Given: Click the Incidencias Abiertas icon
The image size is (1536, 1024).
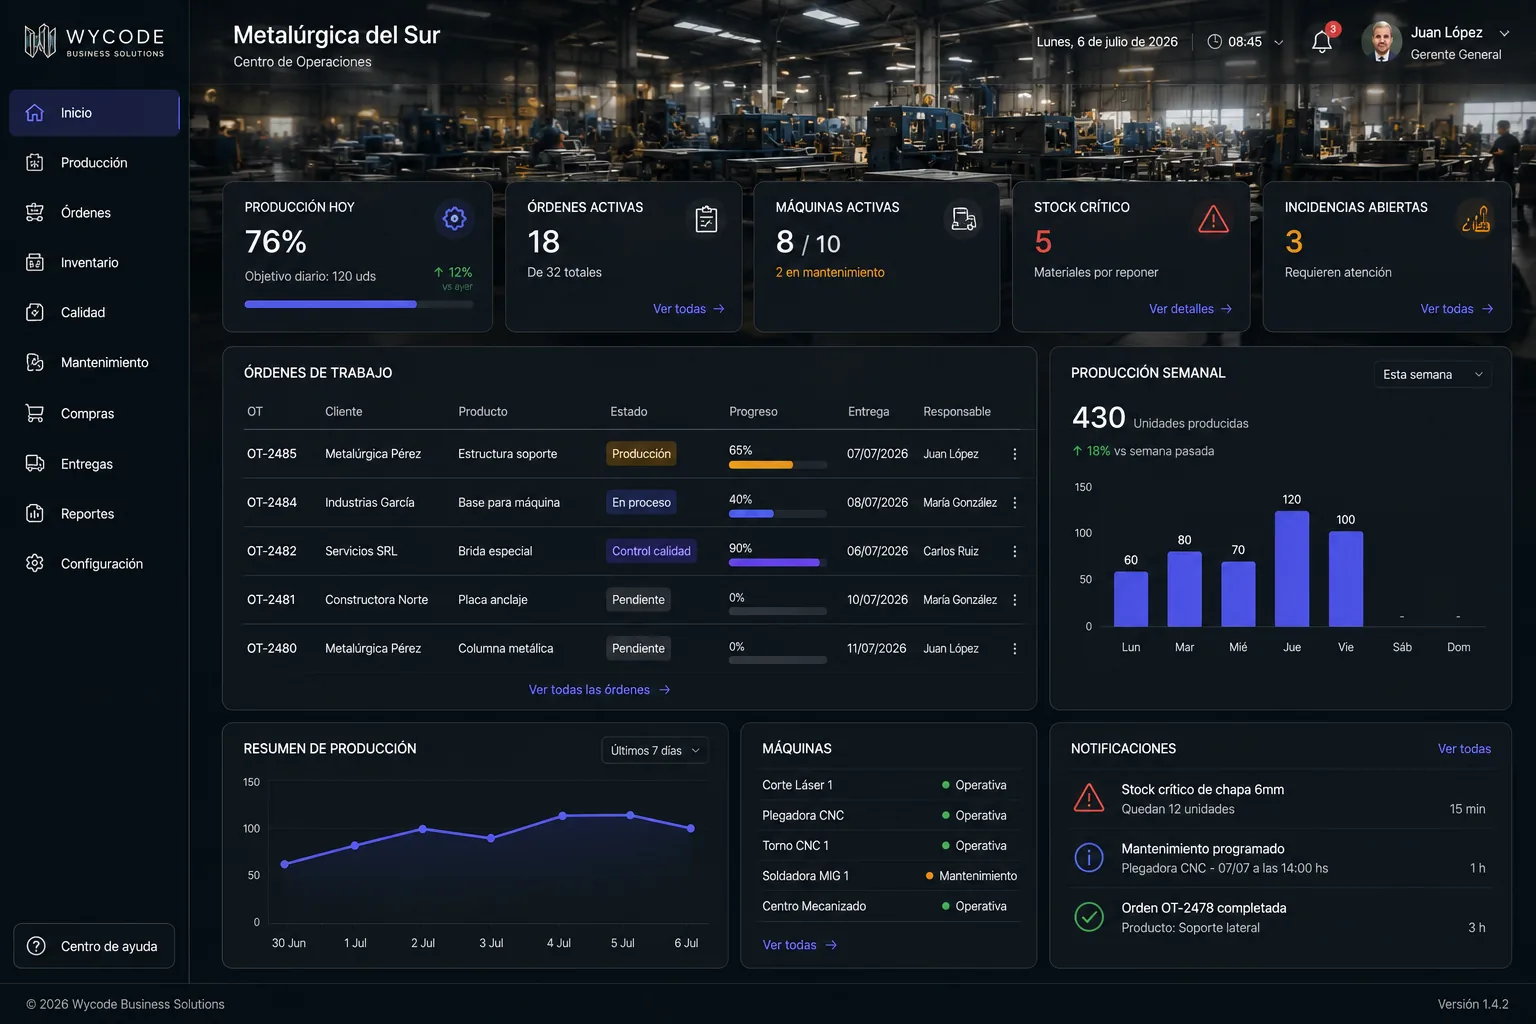Looking at the screenshot, I should pyautogui.click(x=1476, y=219).
